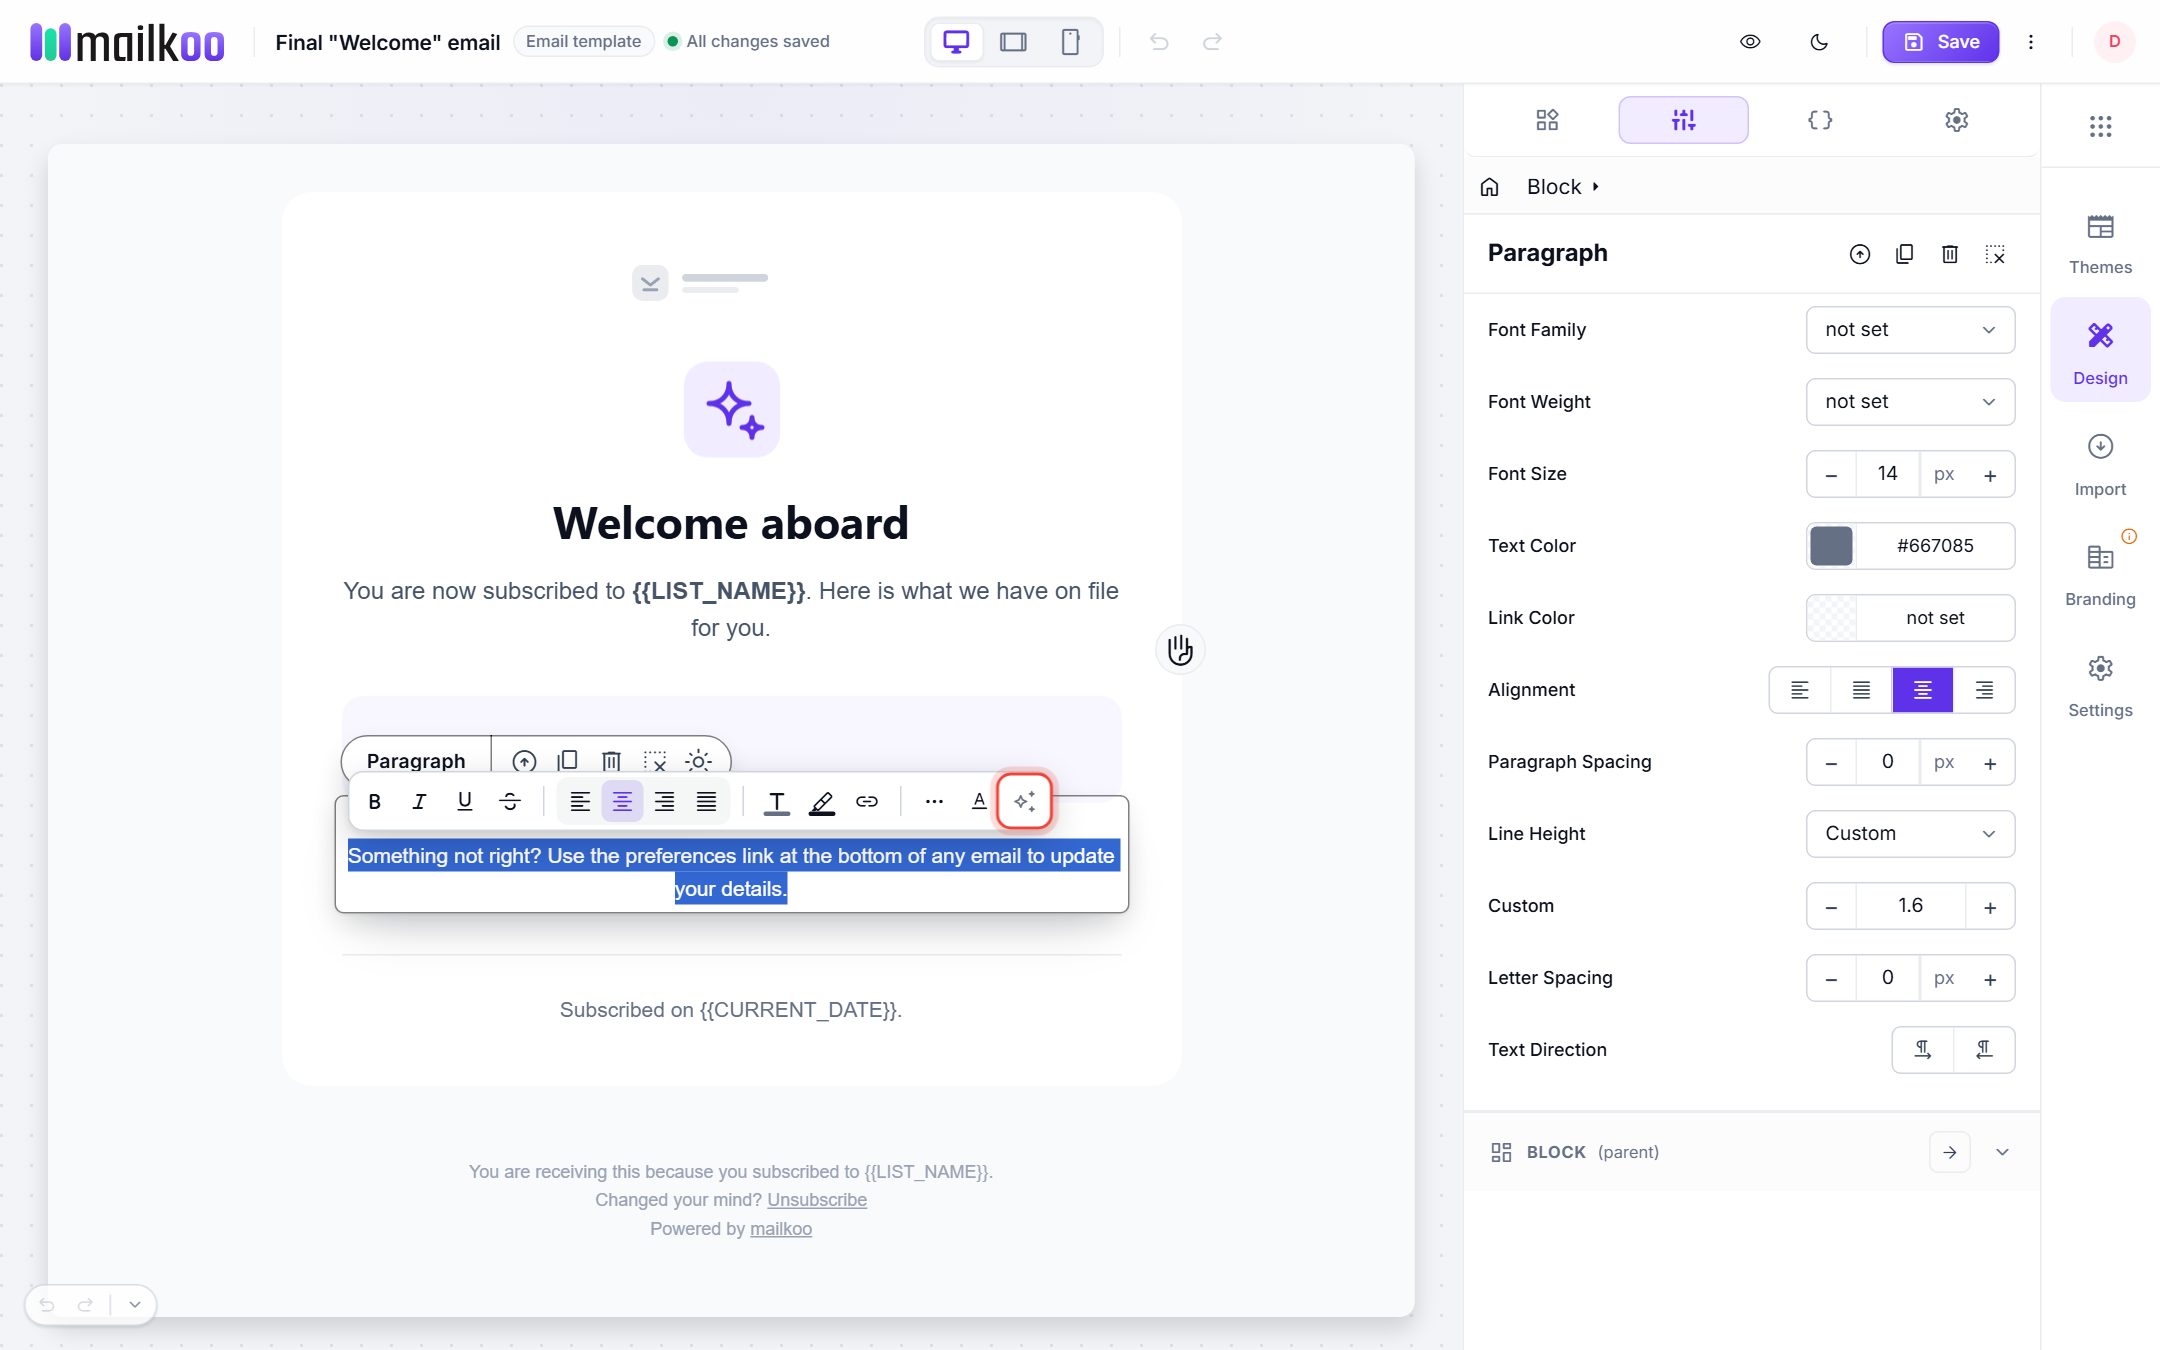The height and width of the screenshot is (1350, 2160).
Task: Select desktop preview mode
Action: pos(956,42)
